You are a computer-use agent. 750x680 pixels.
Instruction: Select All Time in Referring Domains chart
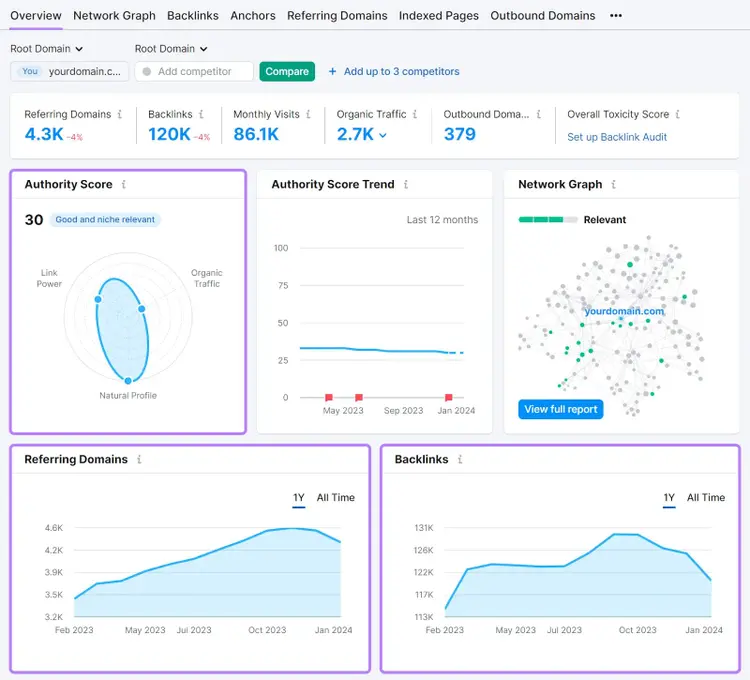click(336, 498)
